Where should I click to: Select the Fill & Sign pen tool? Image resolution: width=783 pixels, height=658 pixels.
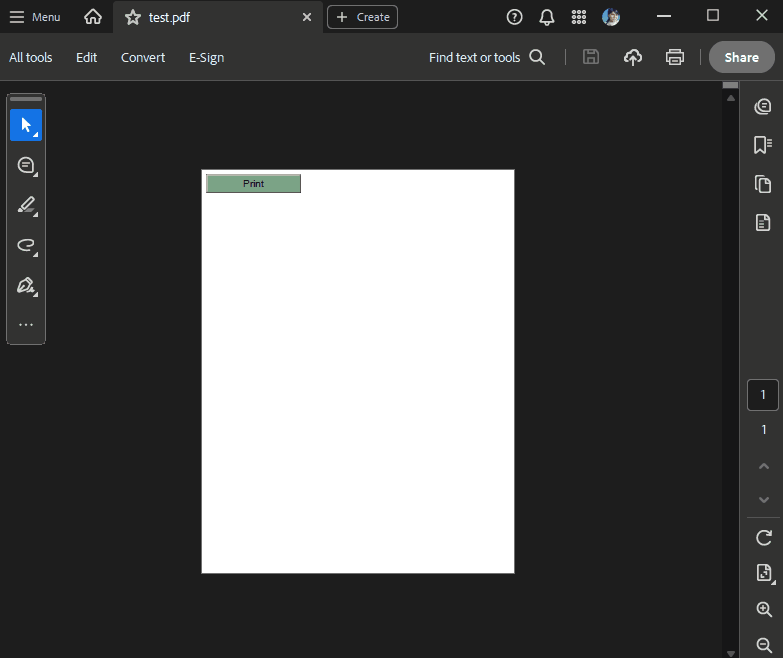[26, 286]
